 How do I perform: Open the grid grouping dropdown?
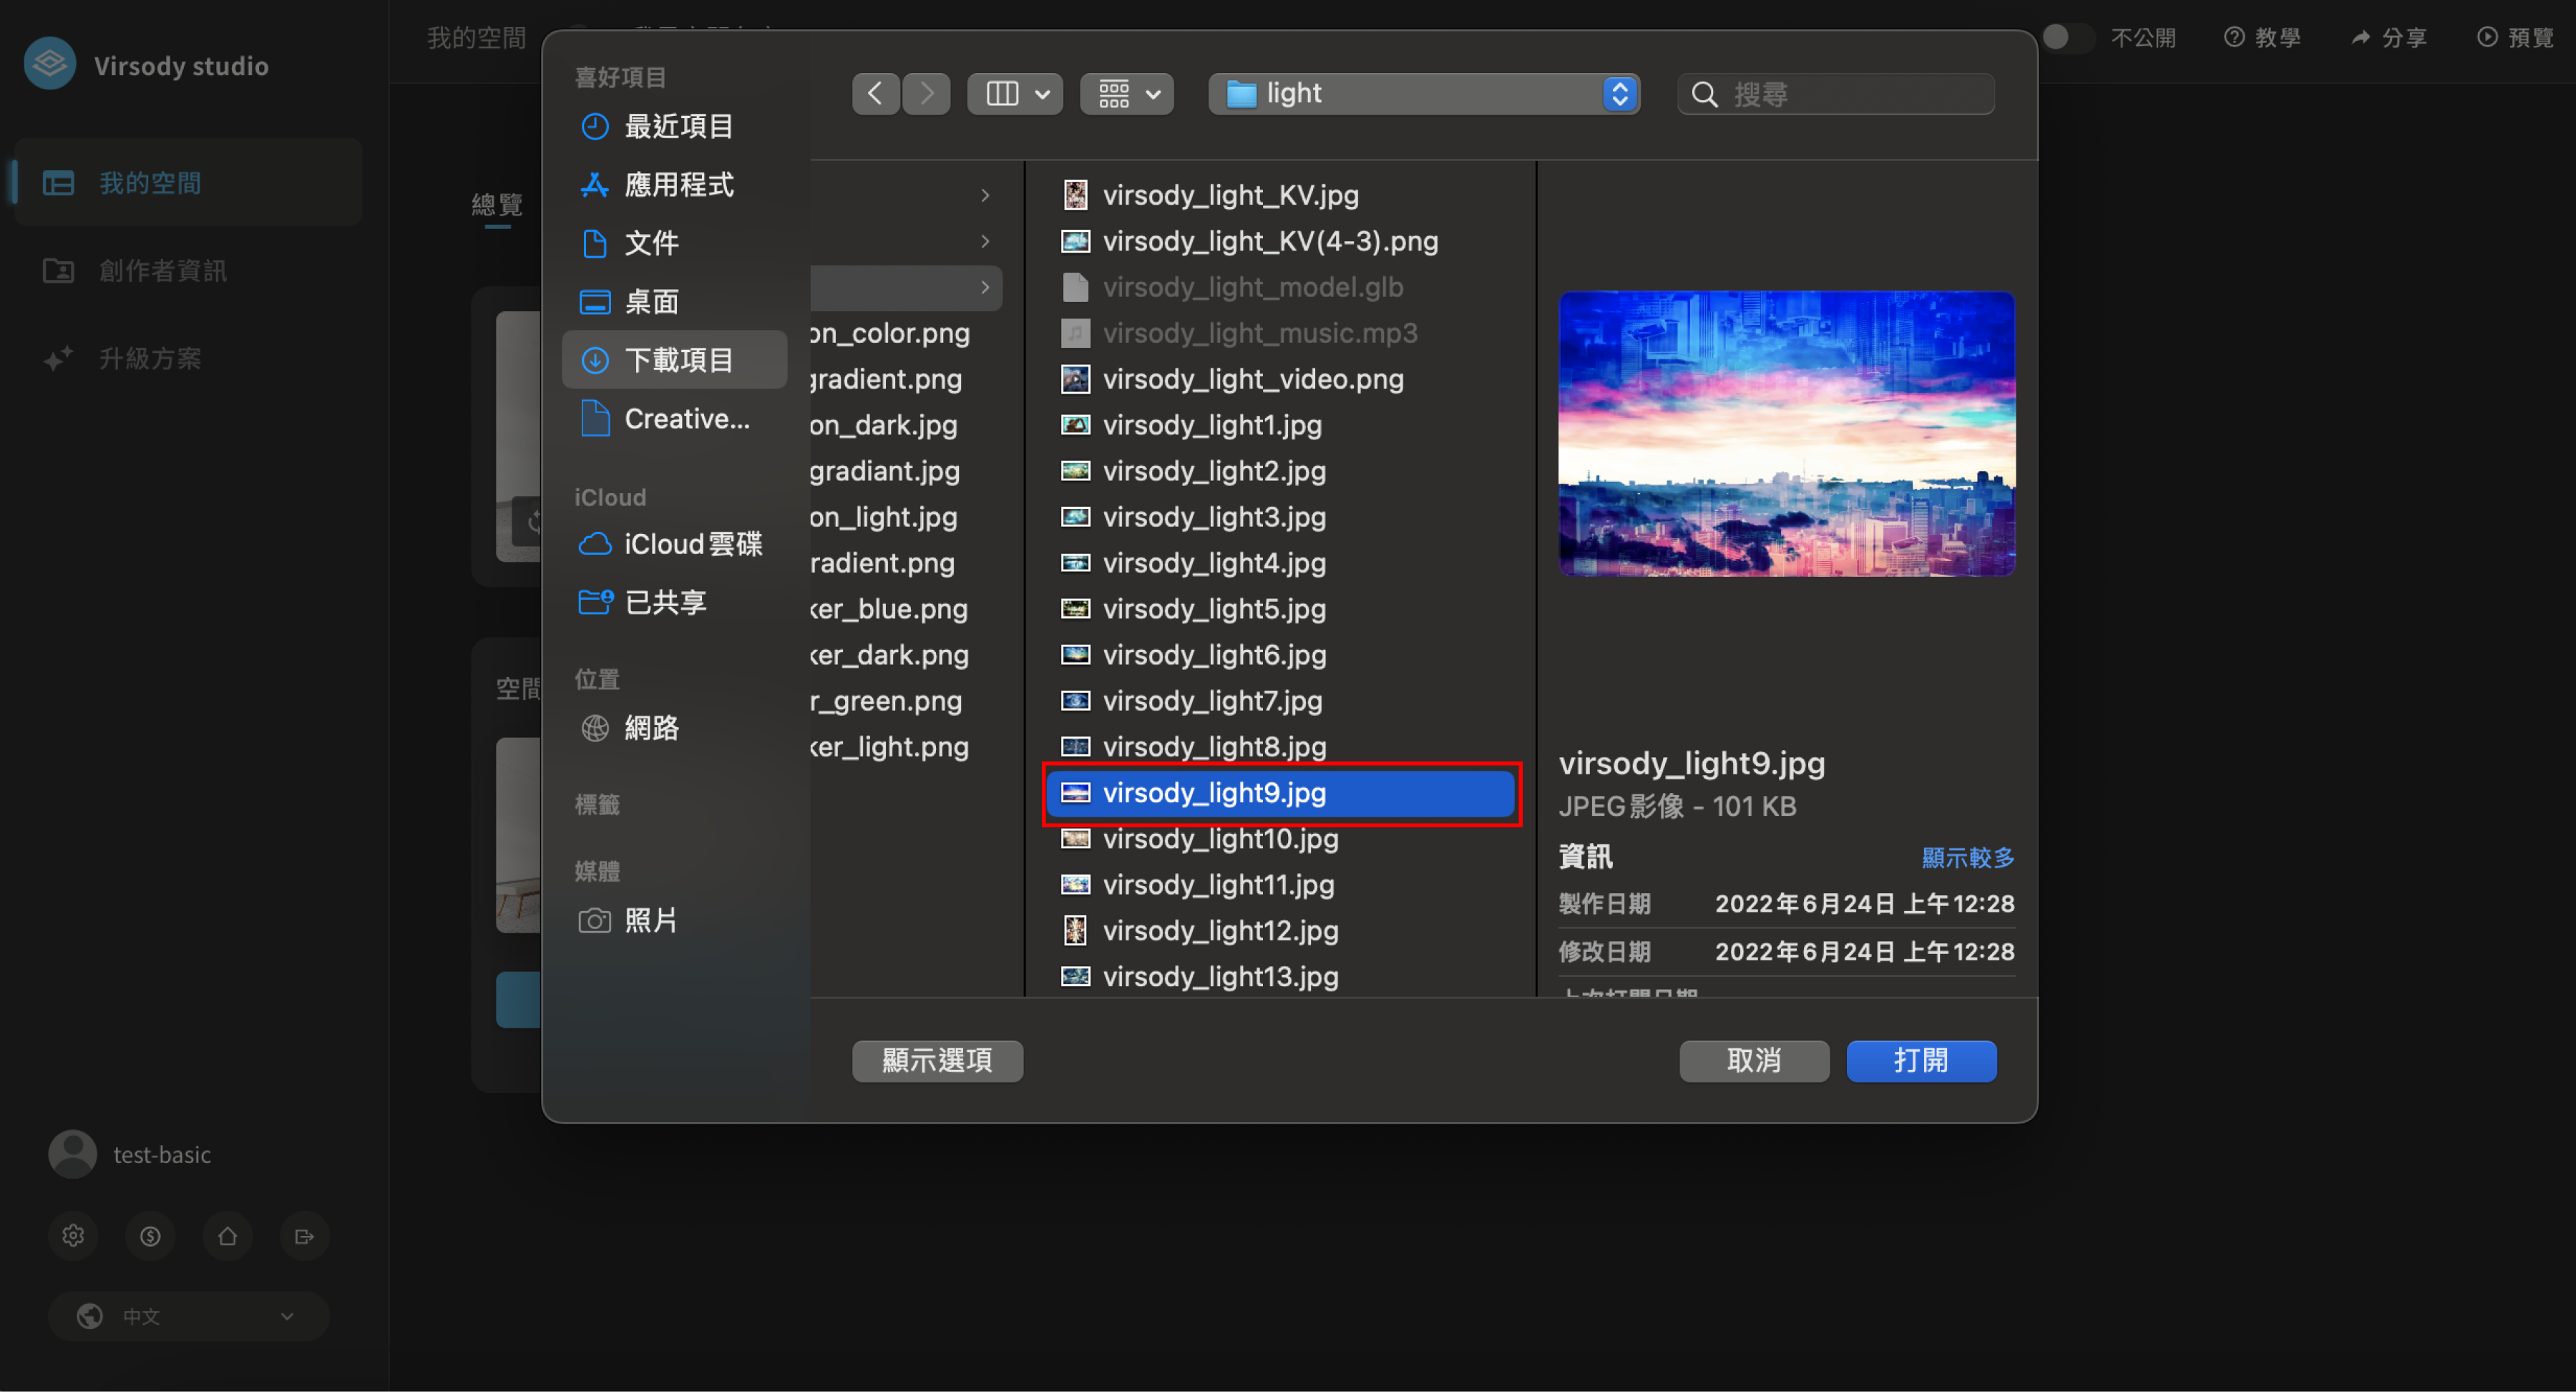point(1127,94)
